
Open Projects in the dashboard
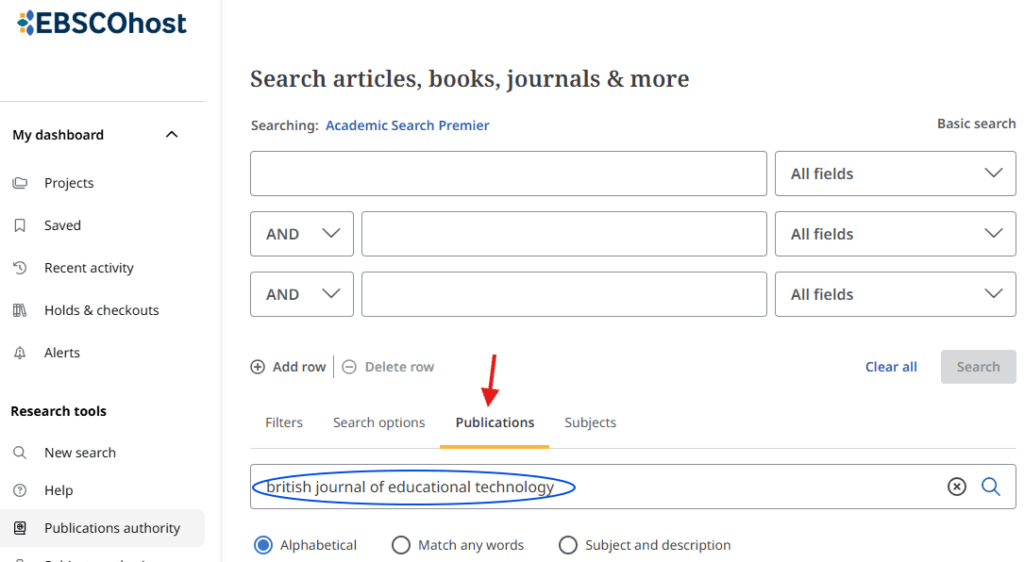pos(69,183)
